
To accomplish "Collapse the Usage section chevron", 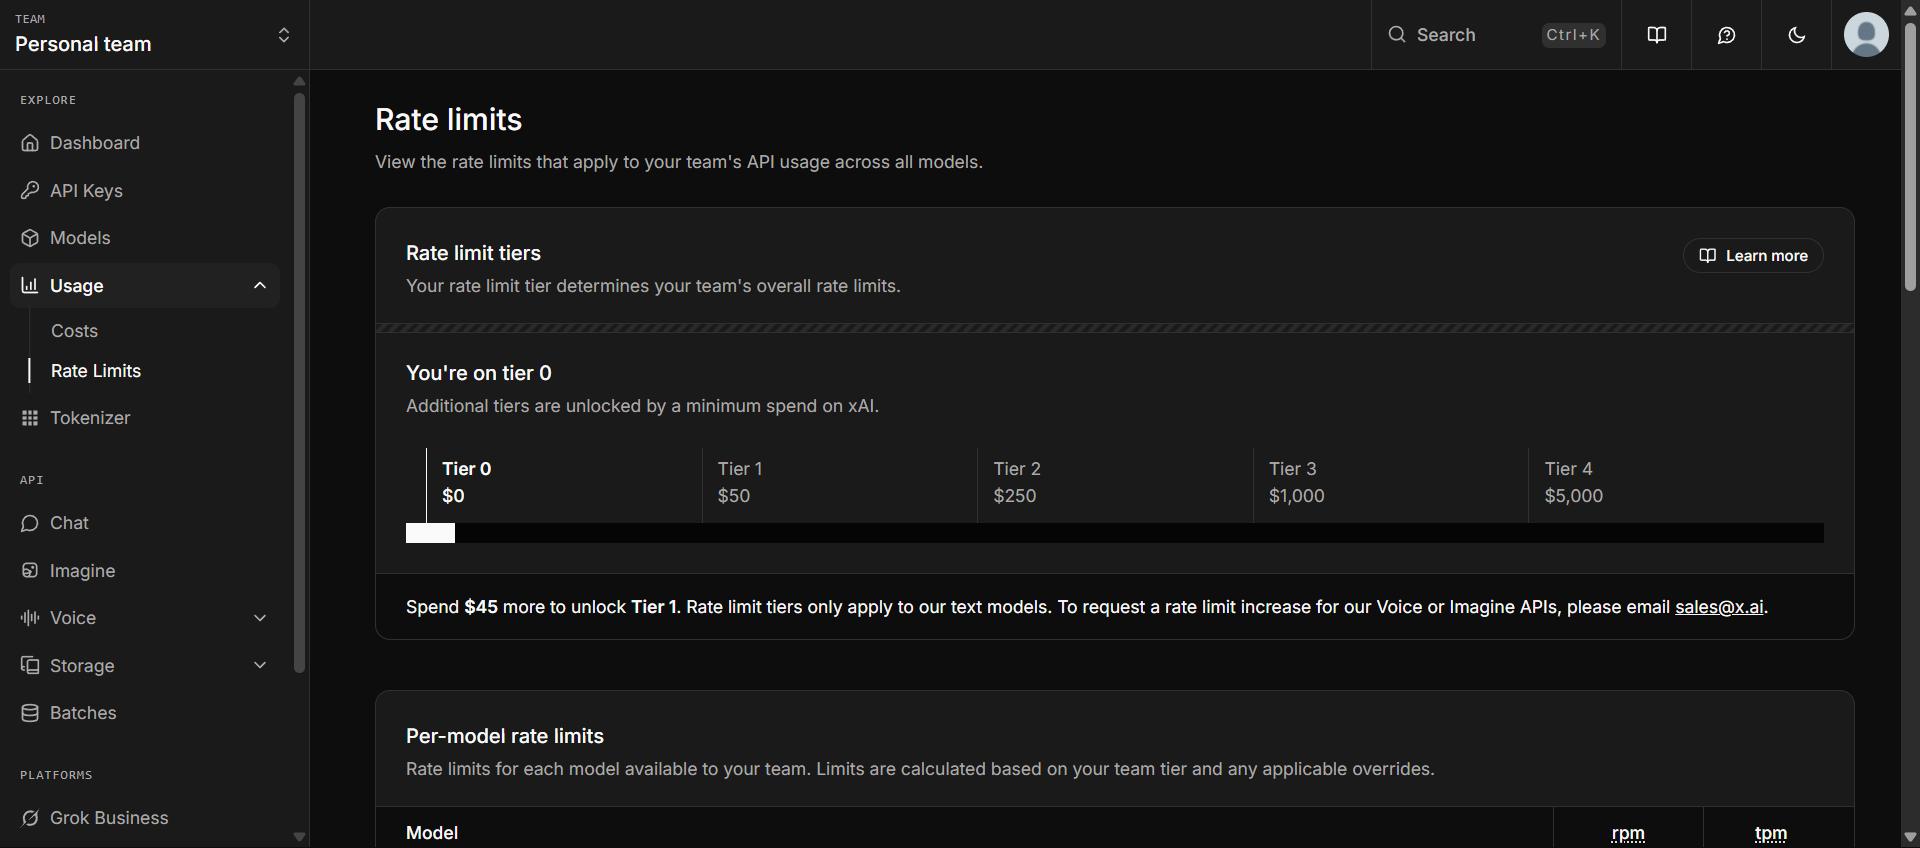I will tap(260, 286).
